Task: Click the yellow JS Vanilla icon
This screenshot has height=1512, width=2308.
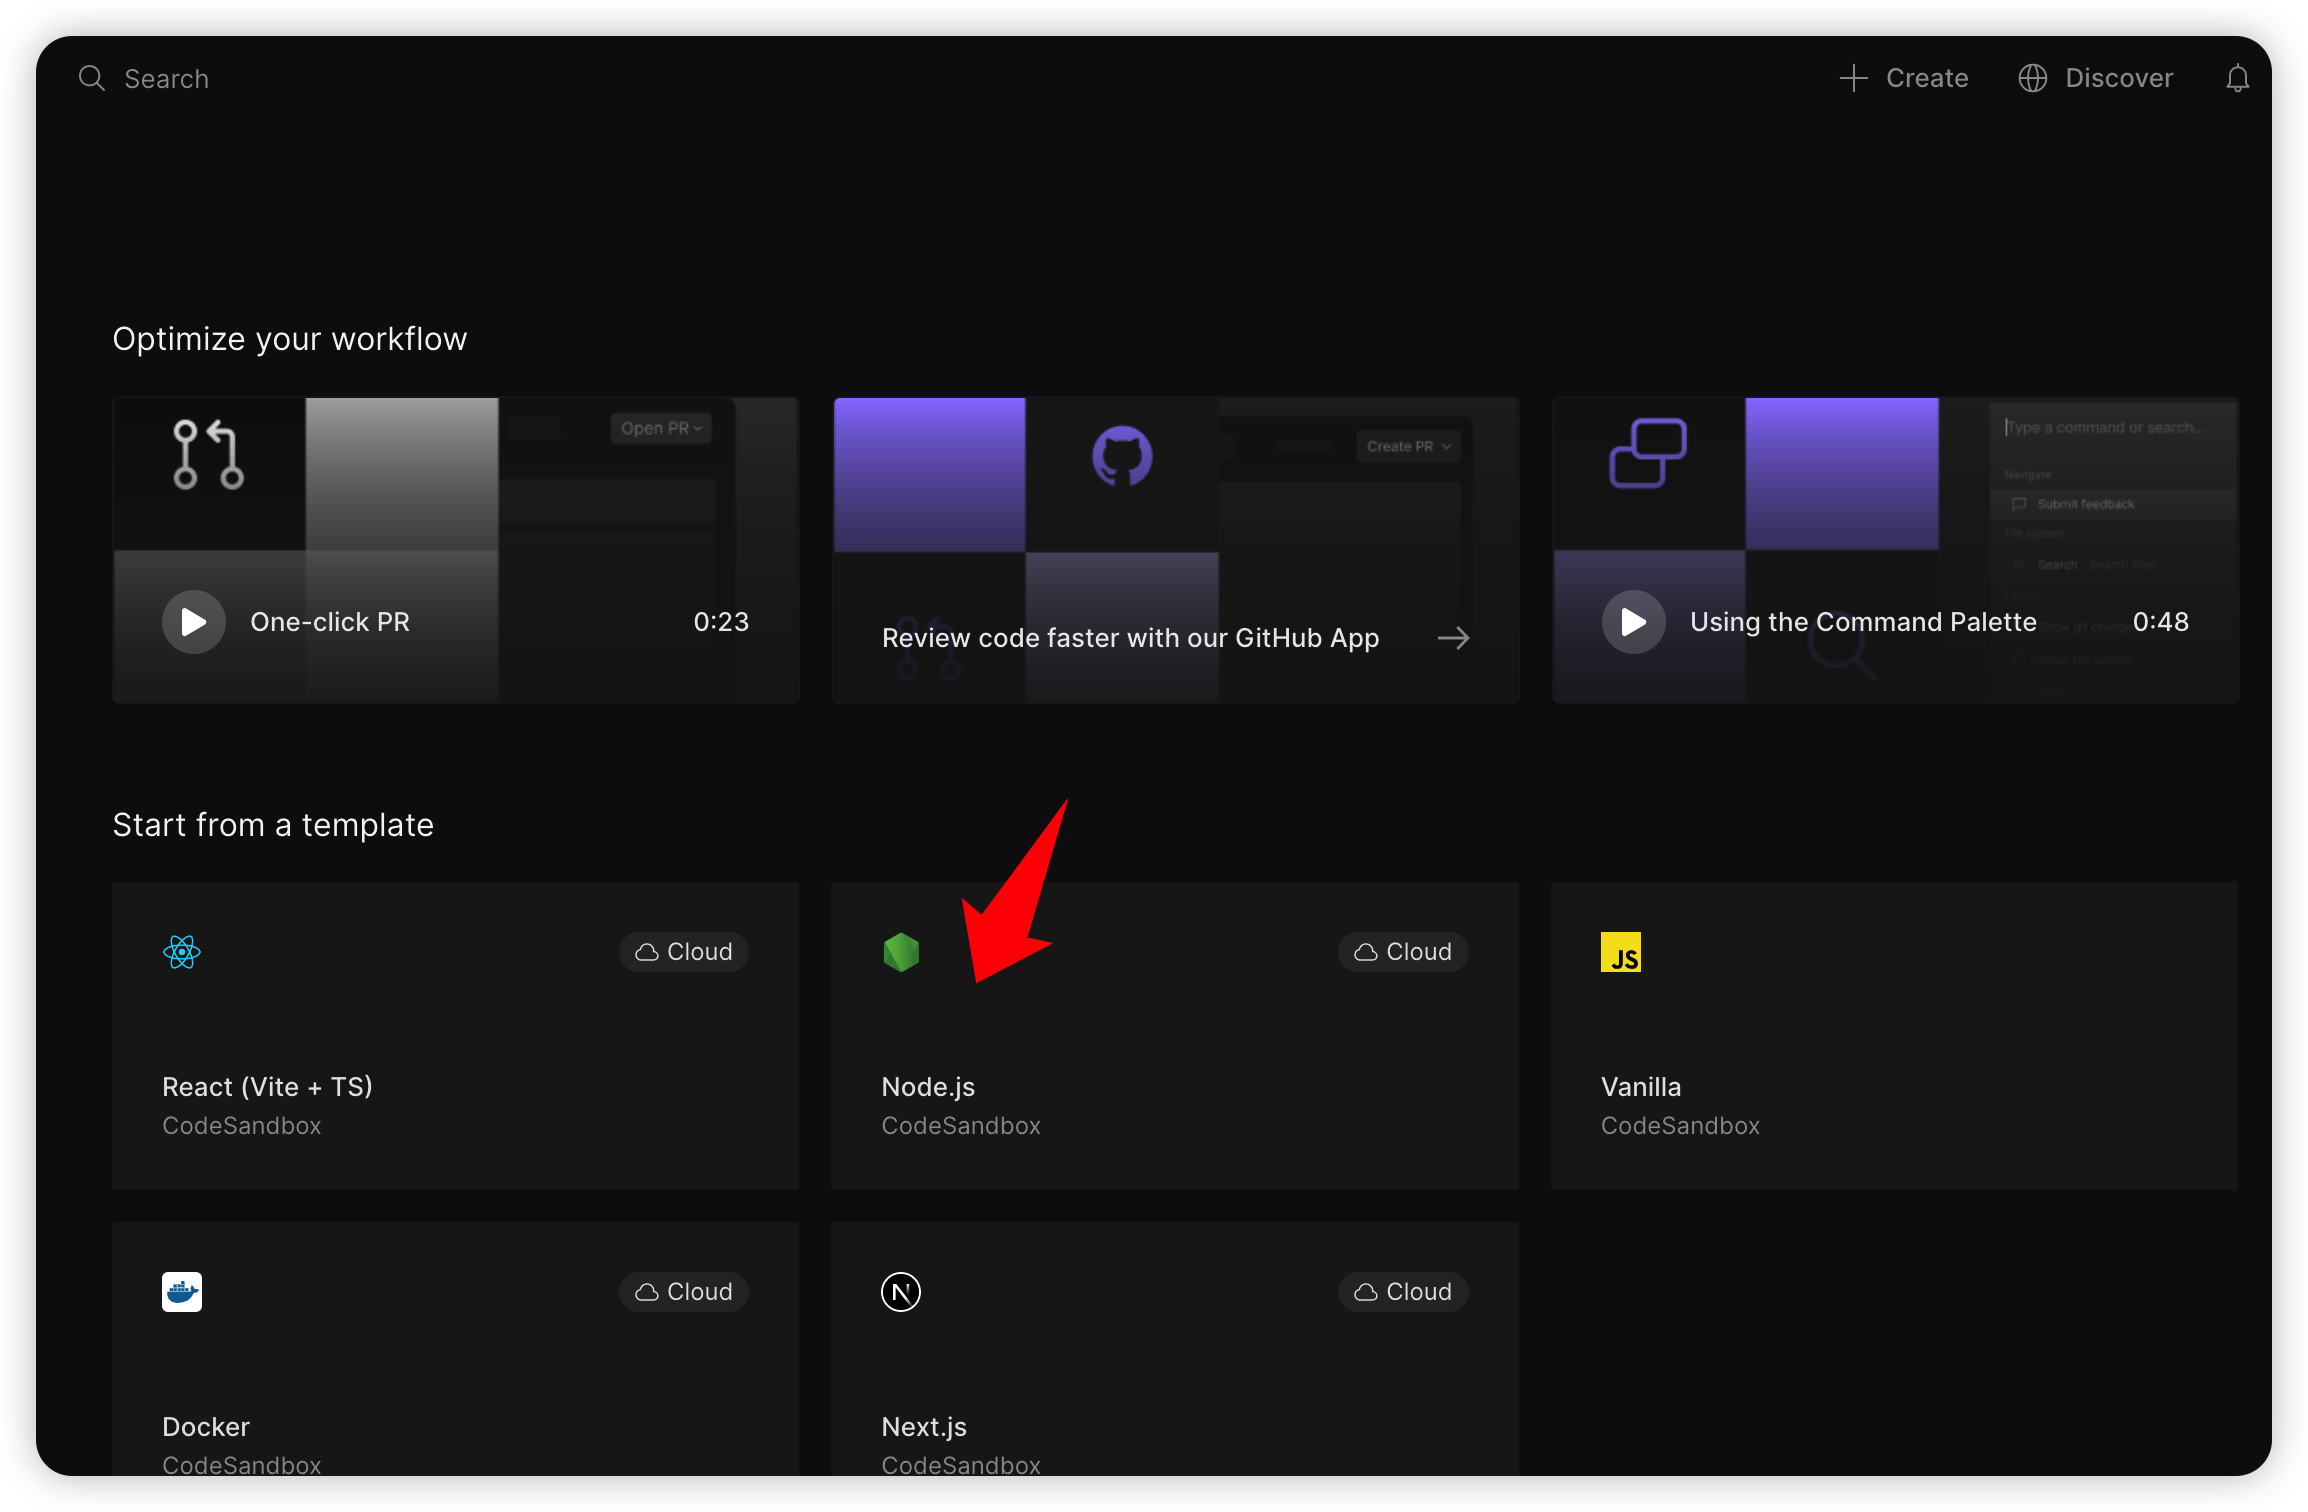Action: tap(1620, 952)
